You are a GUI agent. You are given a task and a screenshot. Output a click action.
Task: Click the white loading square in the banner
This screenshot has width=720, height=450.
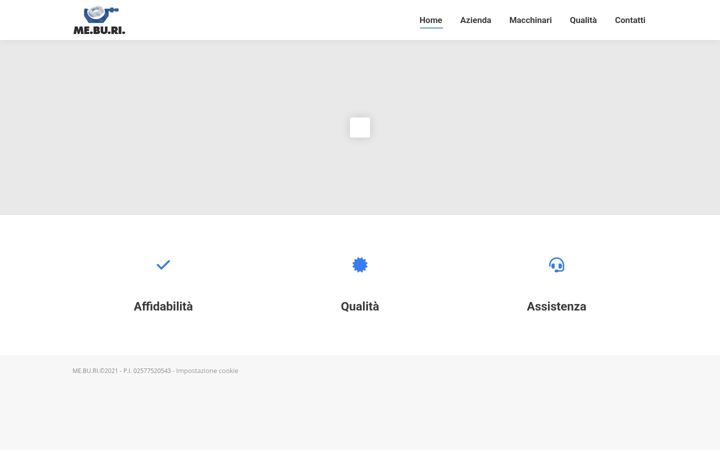pyautogui.click(x=360, y=128)
